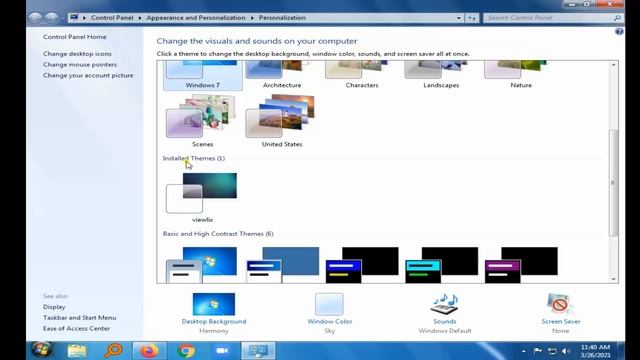
Task: Click the Sounds link text
Action: tap(444, 322)
